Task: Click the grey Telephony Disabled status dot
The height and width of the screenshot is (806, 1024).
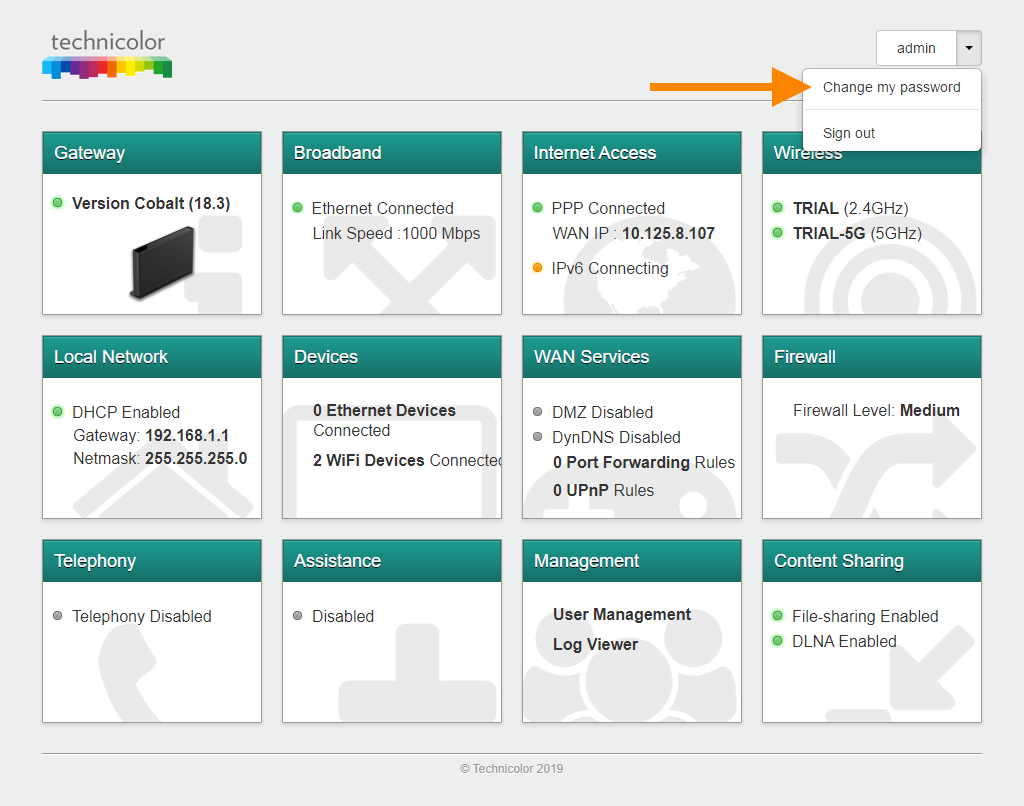Action: 58,616
